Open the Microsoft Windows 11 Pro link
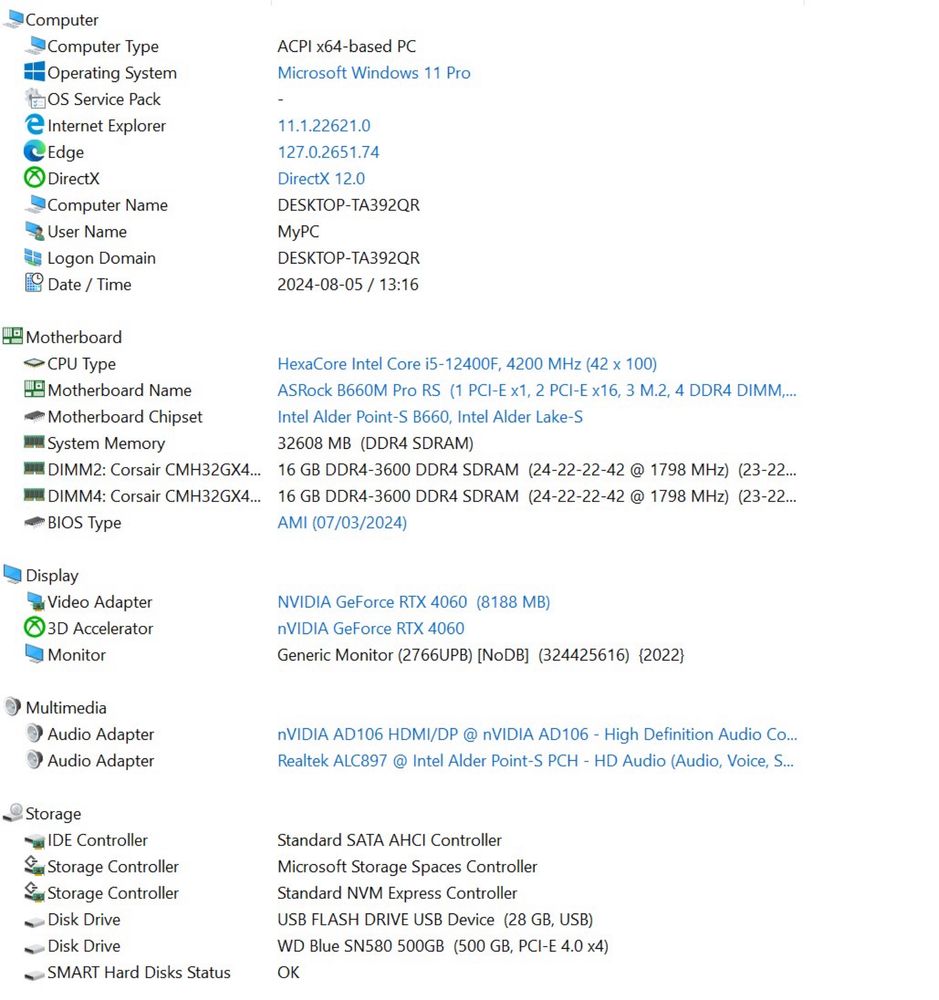 [x=374, y=73]
